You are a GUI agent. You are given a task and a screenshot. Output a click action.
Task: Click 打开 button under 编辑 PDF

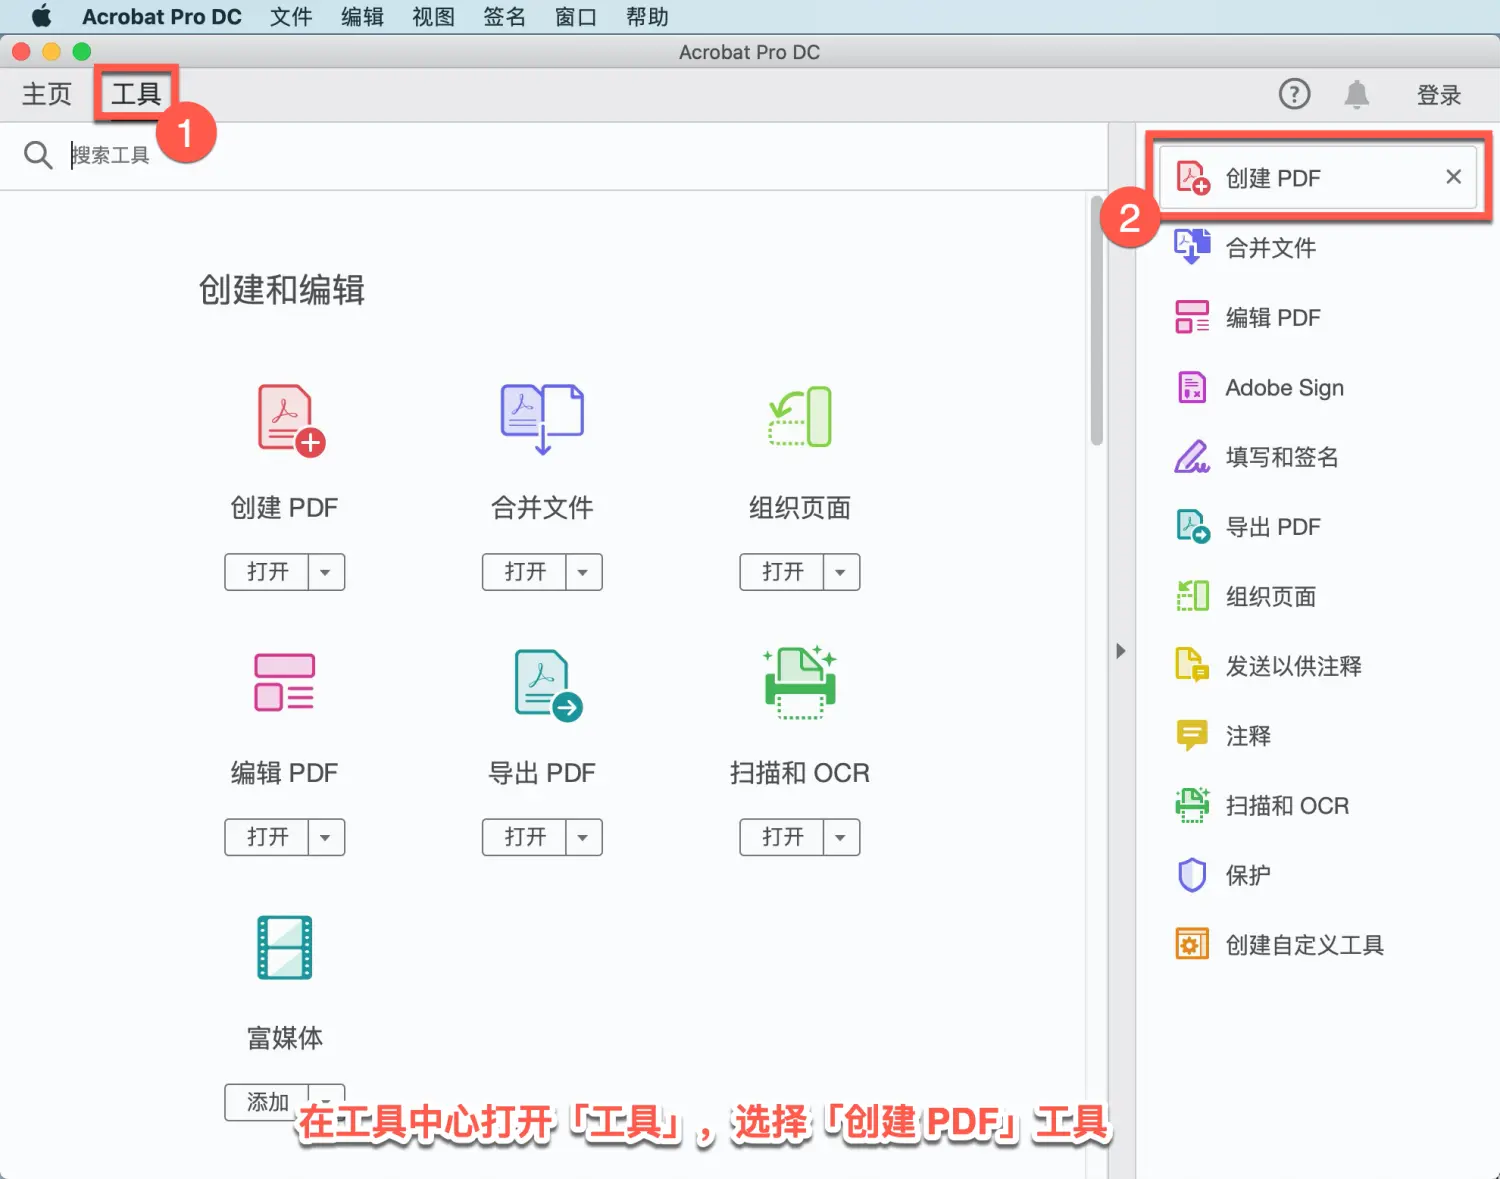coord(267,837)
